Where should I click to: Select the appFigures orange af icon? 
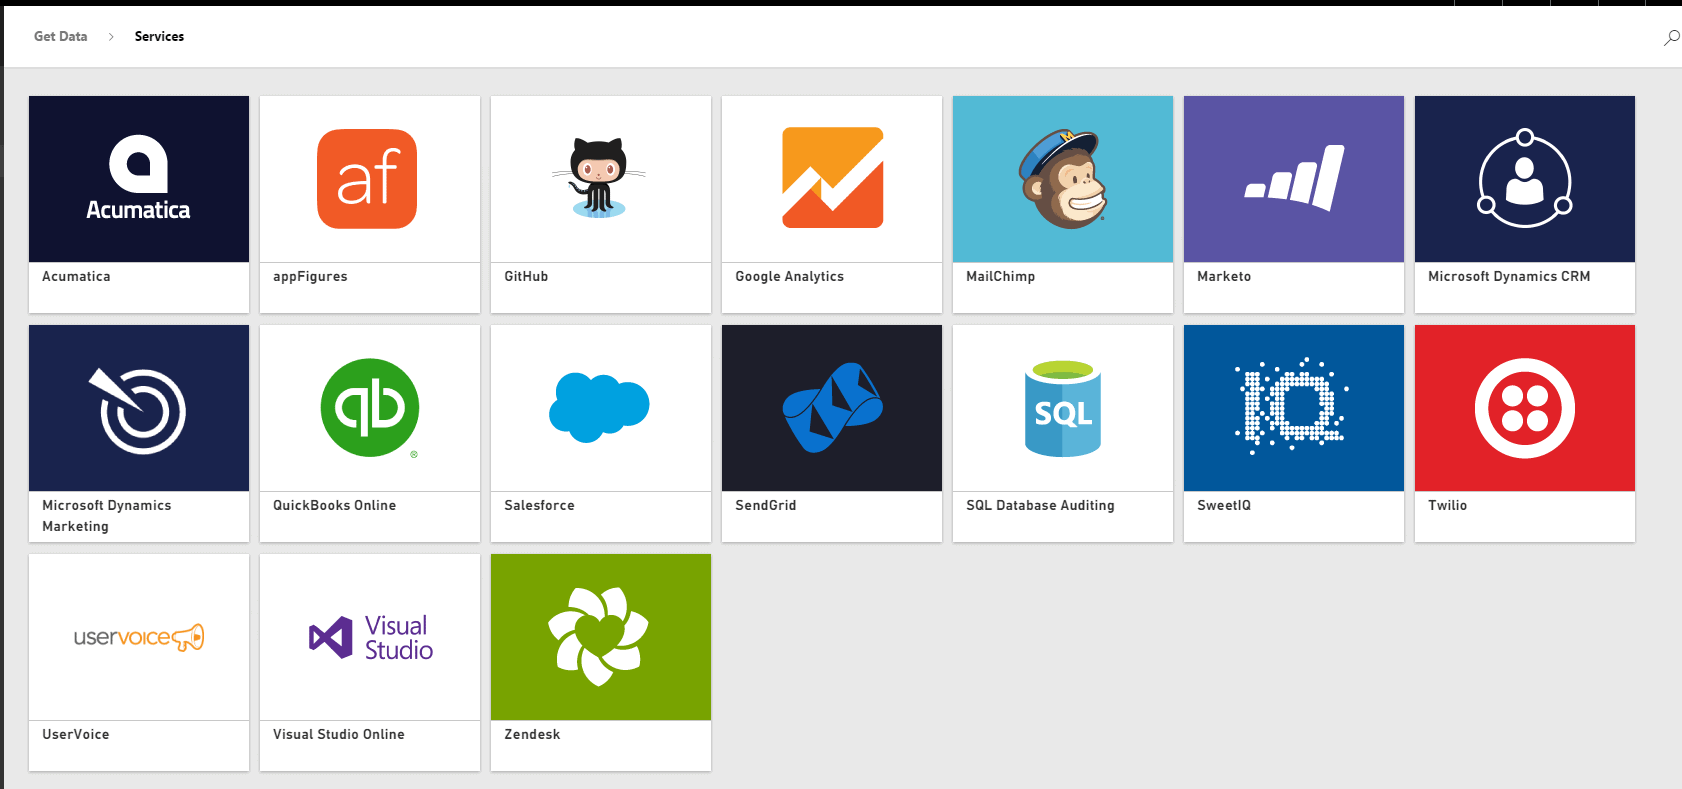[367, 179]
